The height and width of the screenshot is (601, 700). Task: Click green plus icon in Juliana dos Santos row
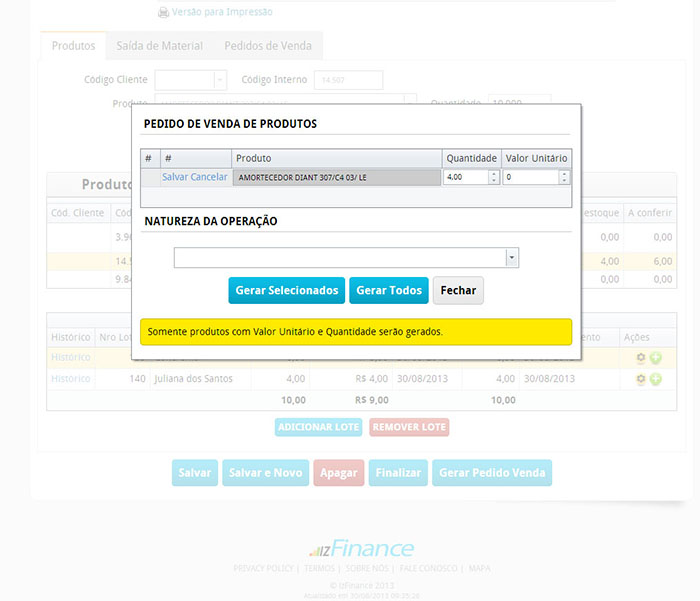pos(656,379)
